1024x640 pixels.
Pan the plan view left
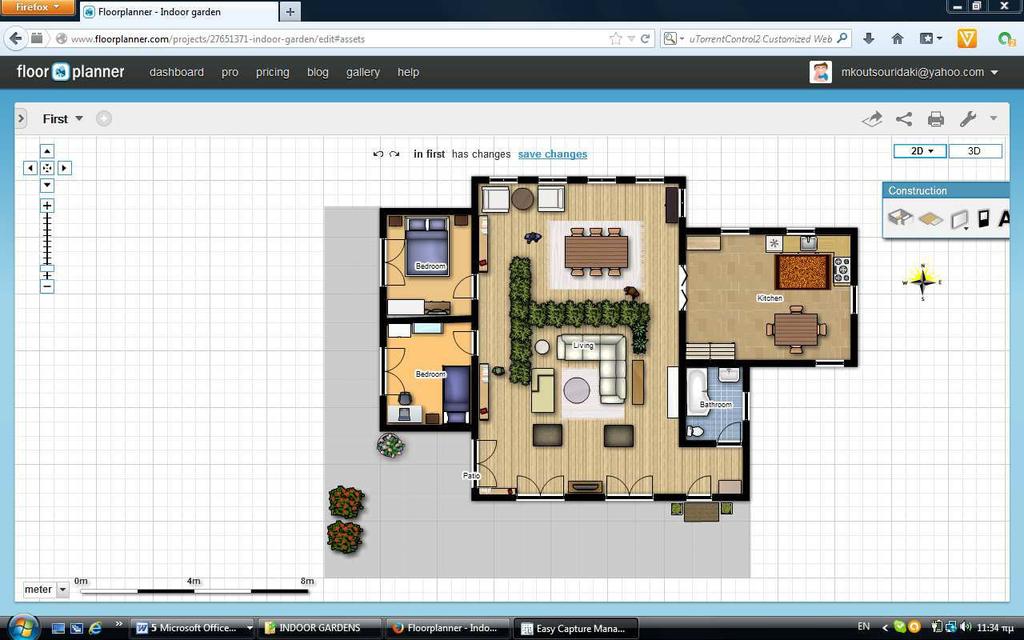coord(30,168)
